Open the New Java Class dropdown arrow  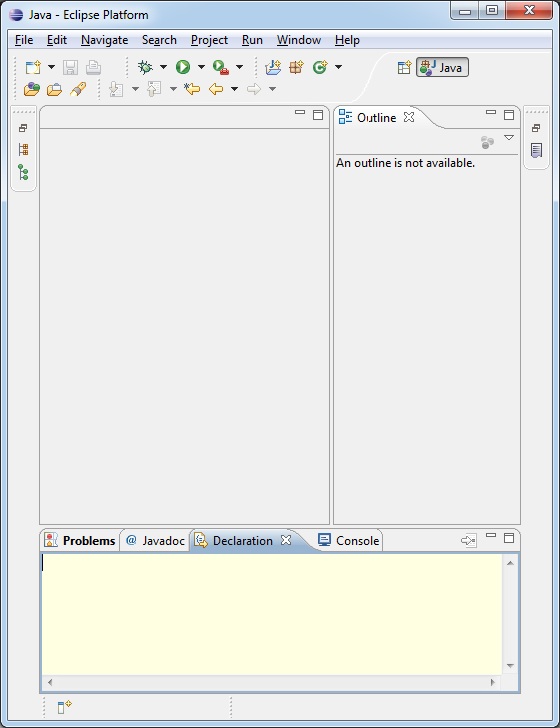click(339, 67)
